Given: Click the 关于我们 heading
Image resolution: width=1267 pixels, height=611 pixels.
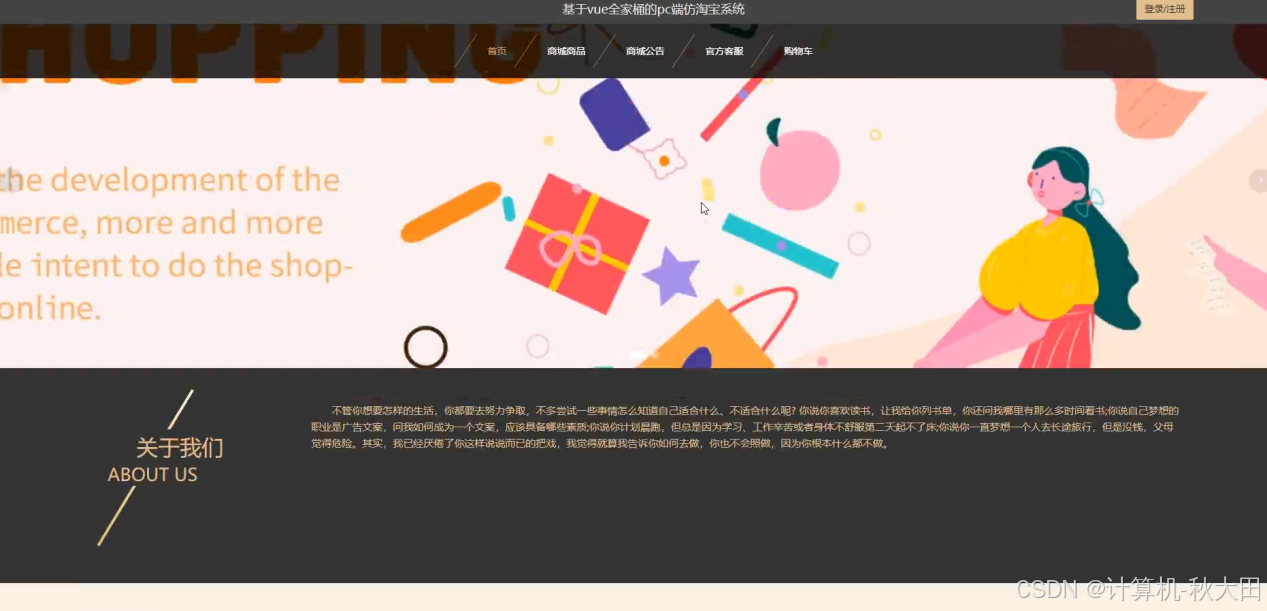Looking at the screenshot, I should click(180, 448).
